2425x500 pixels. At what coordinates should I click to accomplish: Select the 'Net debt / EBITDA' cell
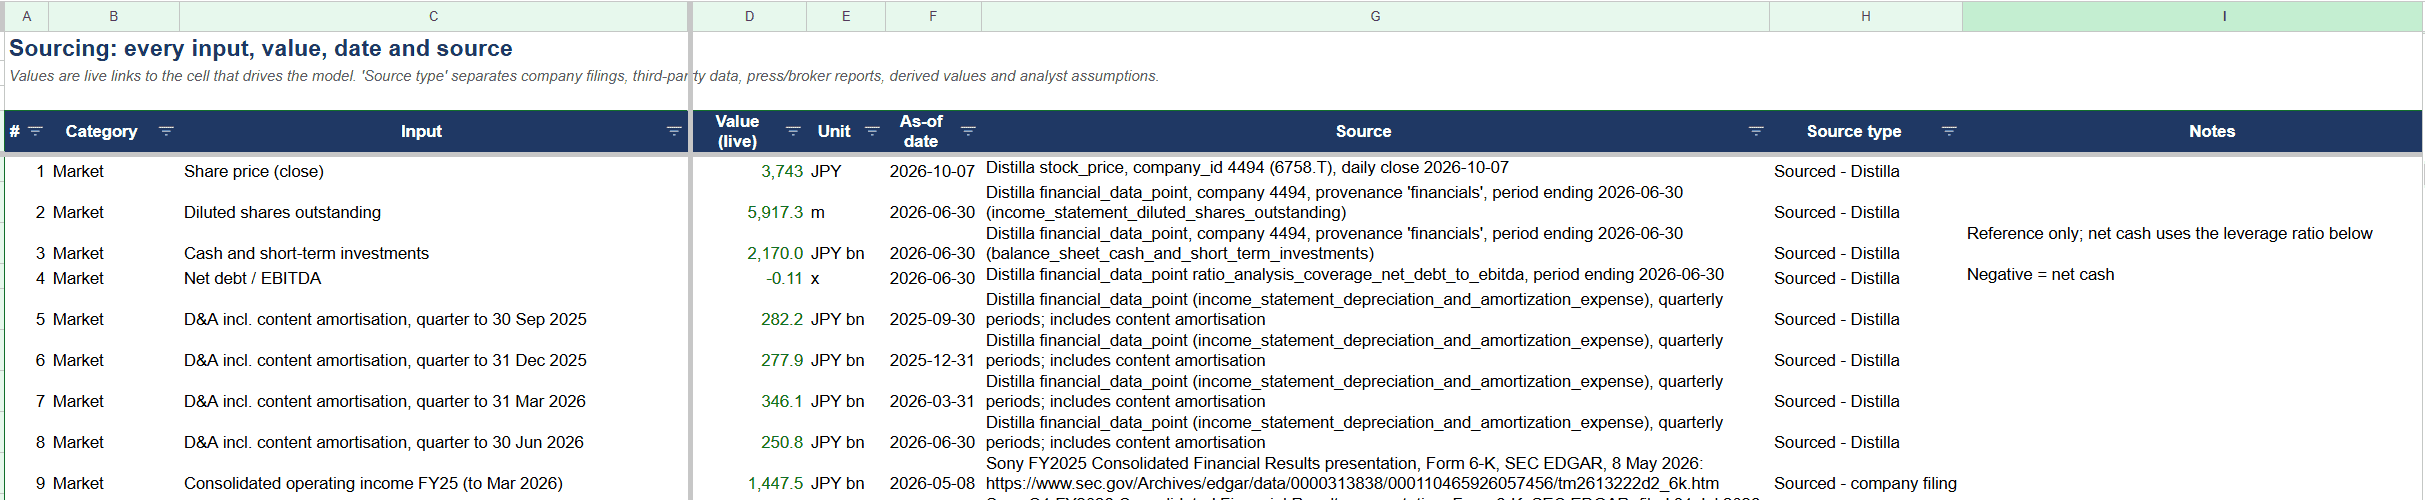[x=433, y=279]
